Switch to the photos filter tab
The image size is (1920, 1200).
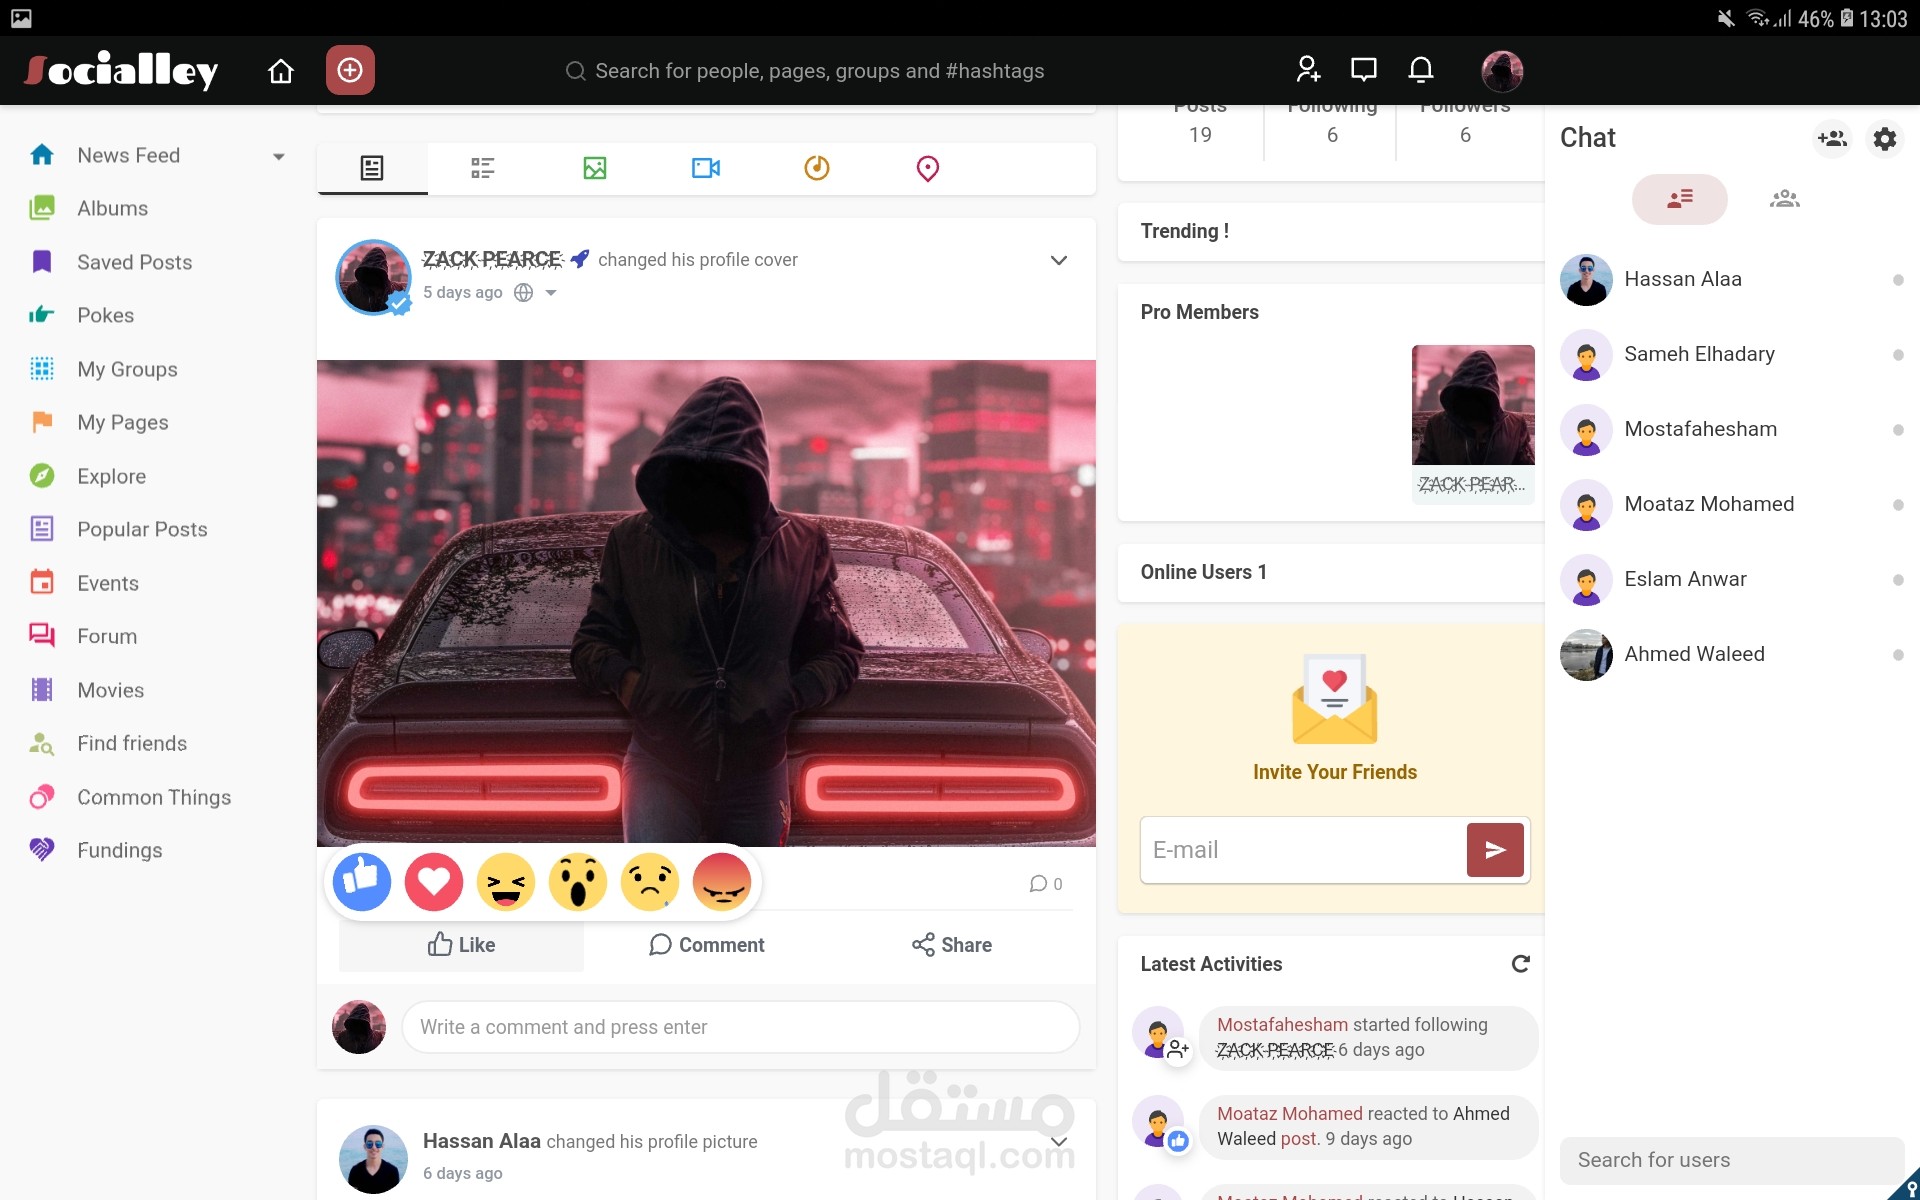[595, 168]
